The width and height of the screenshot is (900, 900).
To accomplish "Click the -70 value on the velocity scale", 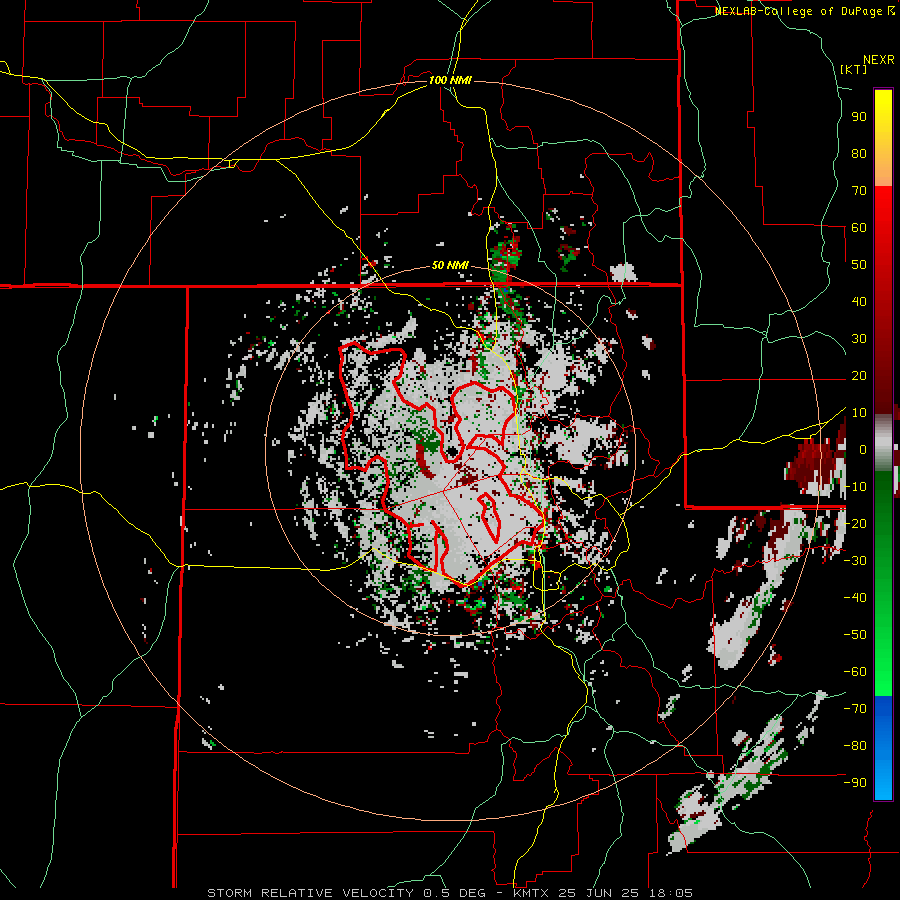I will 855,709.
